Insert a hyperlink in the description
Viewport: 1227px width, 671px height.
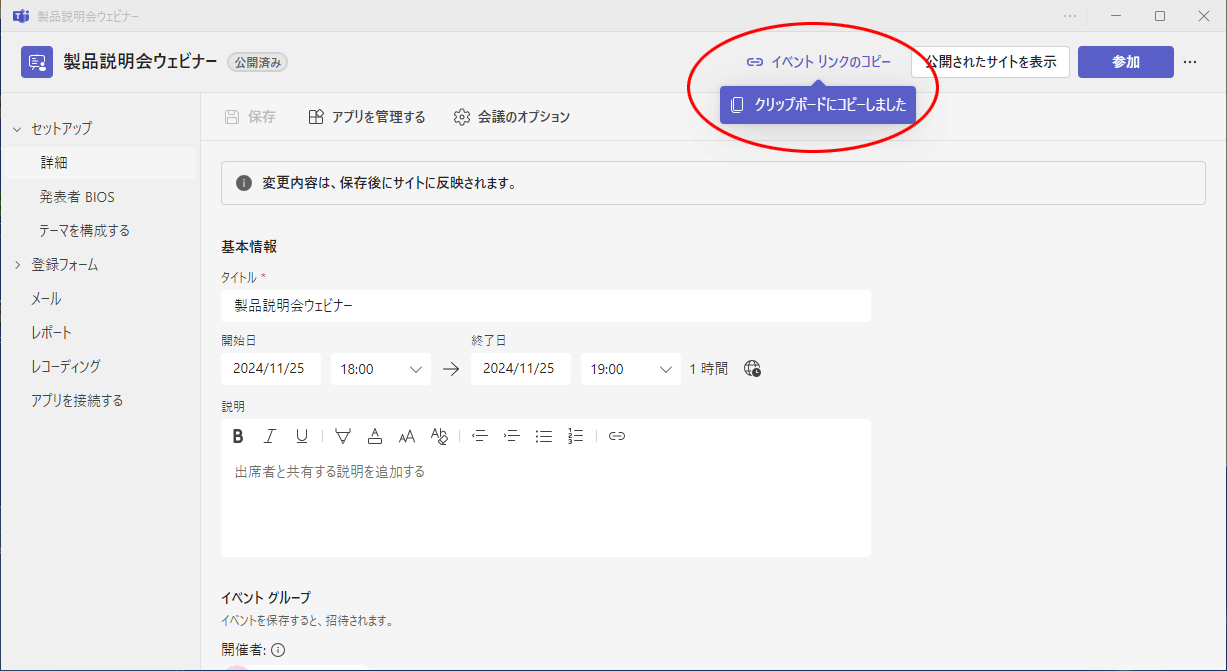pyautogui.click(x=617, y=436)
